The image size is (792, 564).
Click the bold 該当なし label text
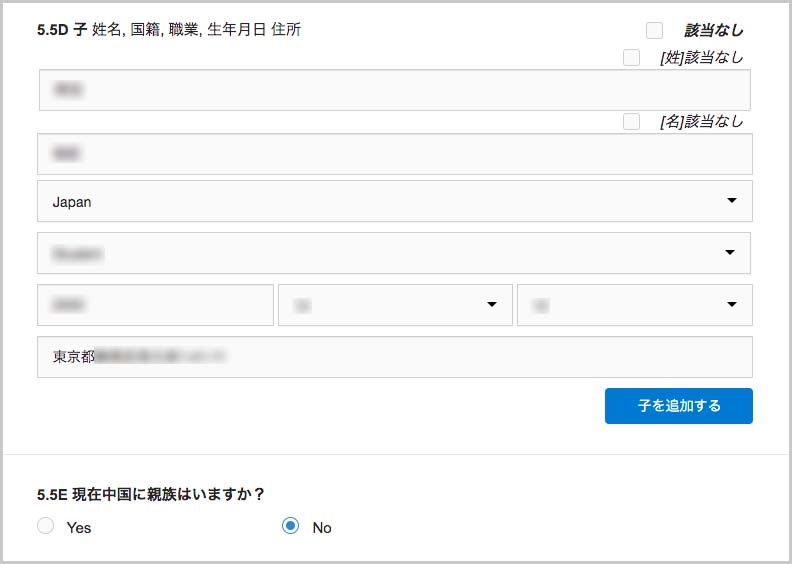[x=714, y=31]
